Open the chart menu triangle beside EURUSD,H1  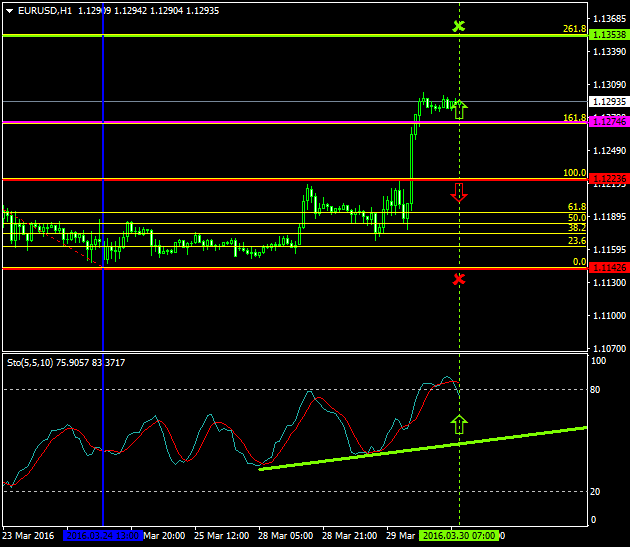click(9, 10)
